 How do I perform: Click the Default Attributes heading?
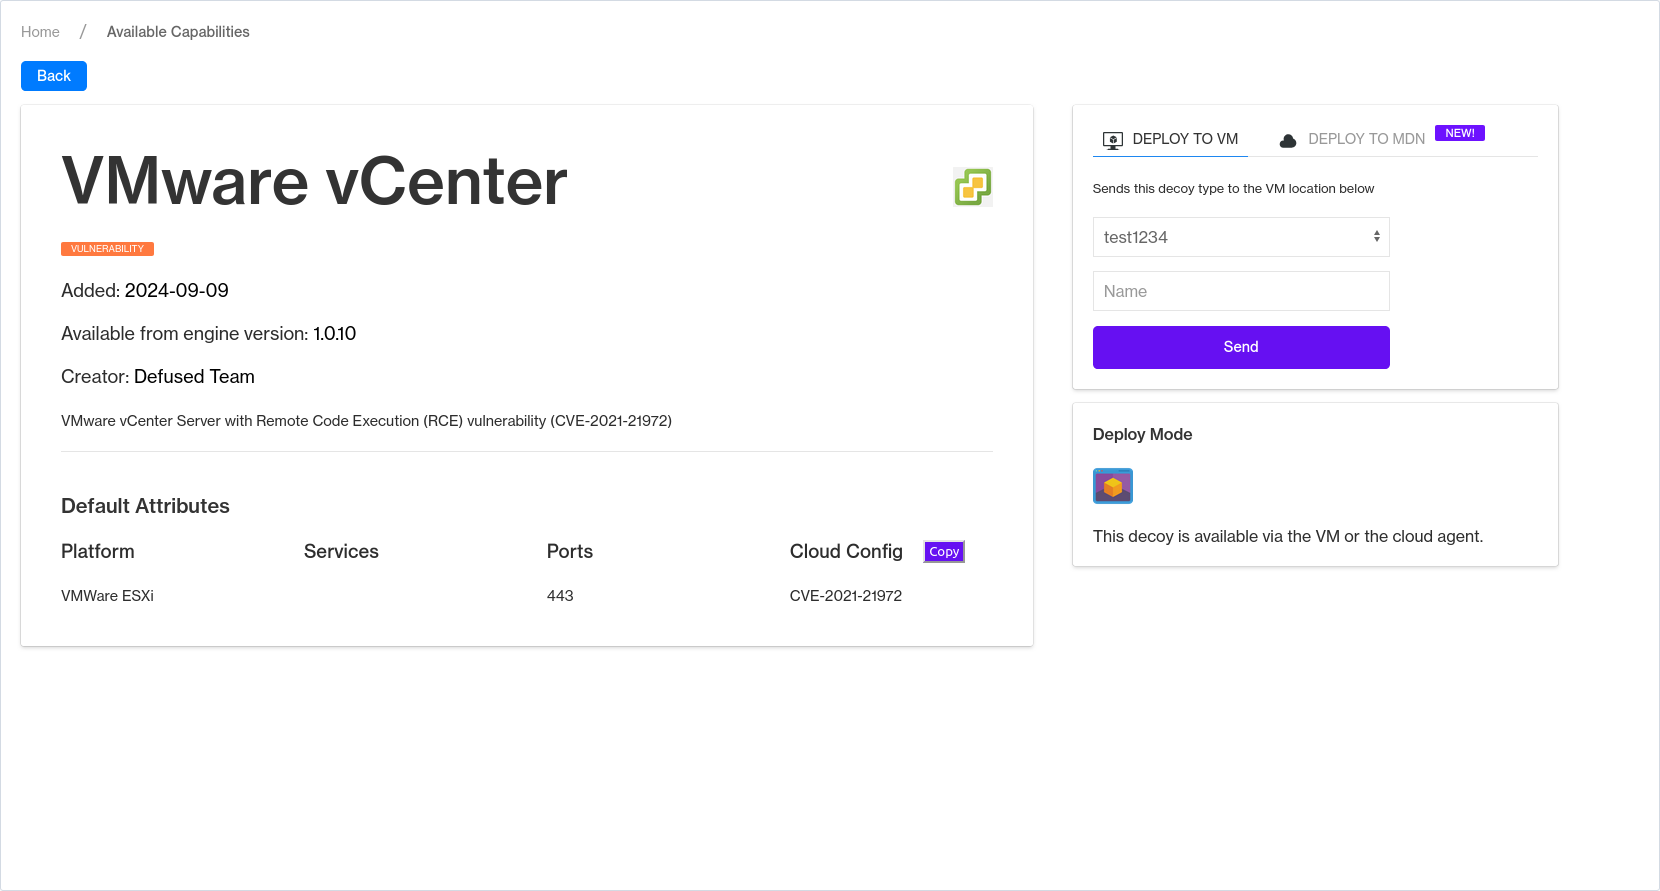145,506
